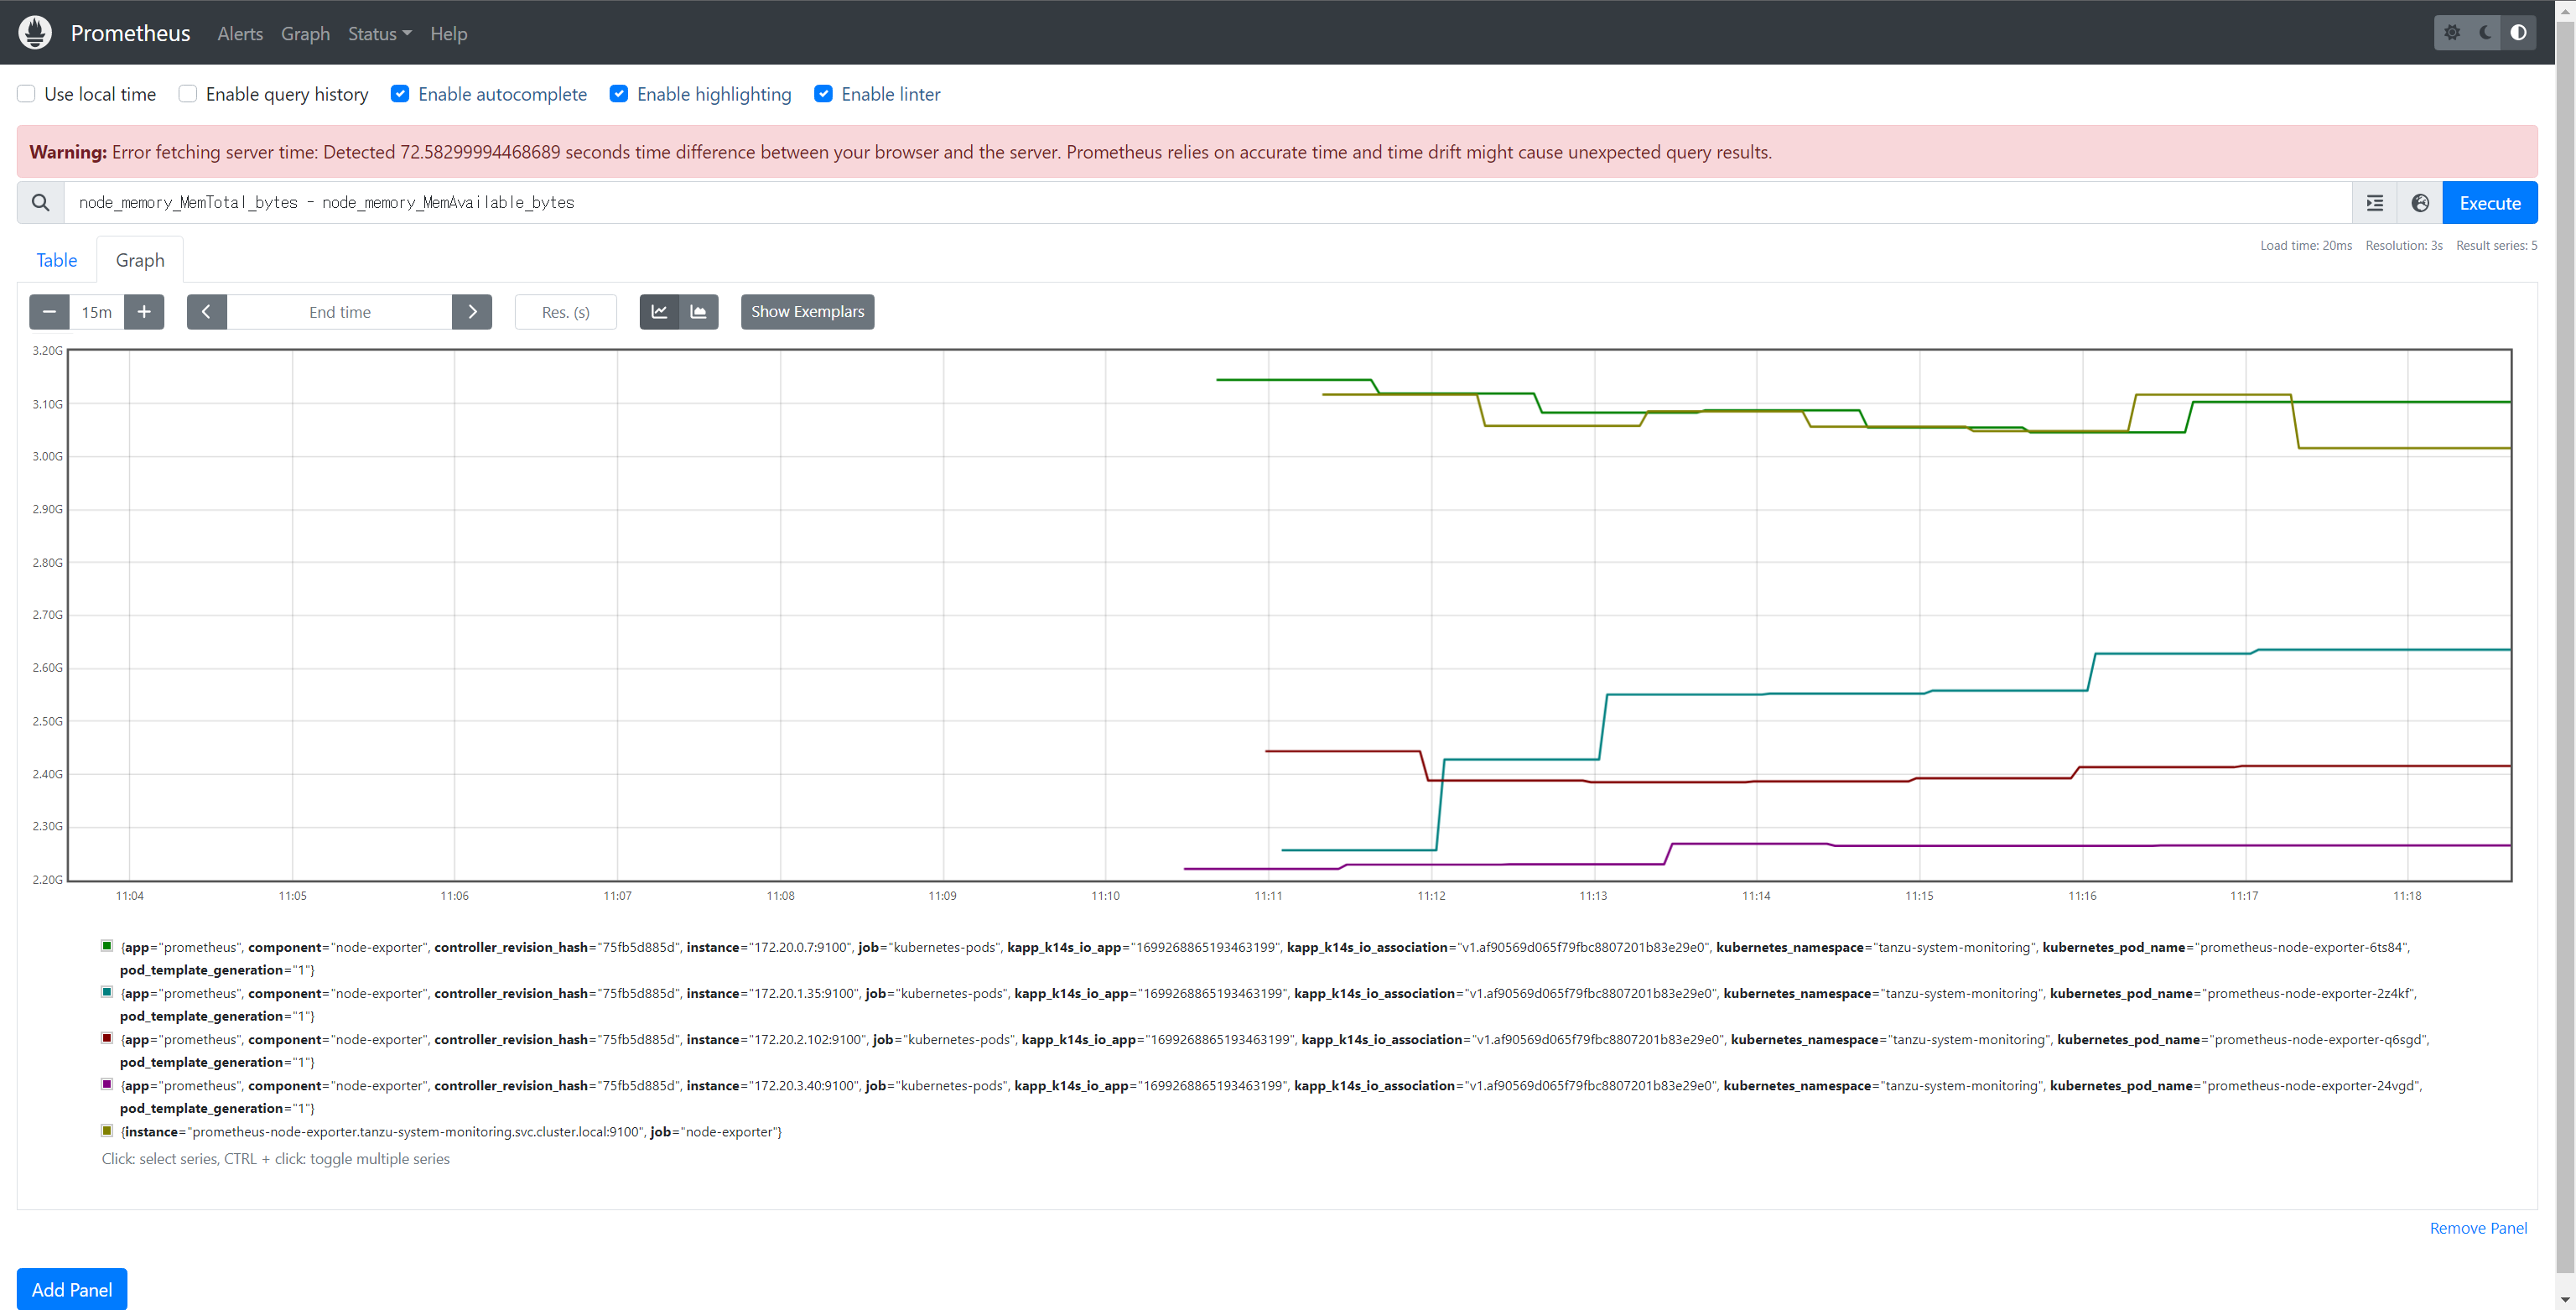This screenshot has width=2576, height=1310.
Task: Enable query history checkbox
Action: tap(188, 94)
